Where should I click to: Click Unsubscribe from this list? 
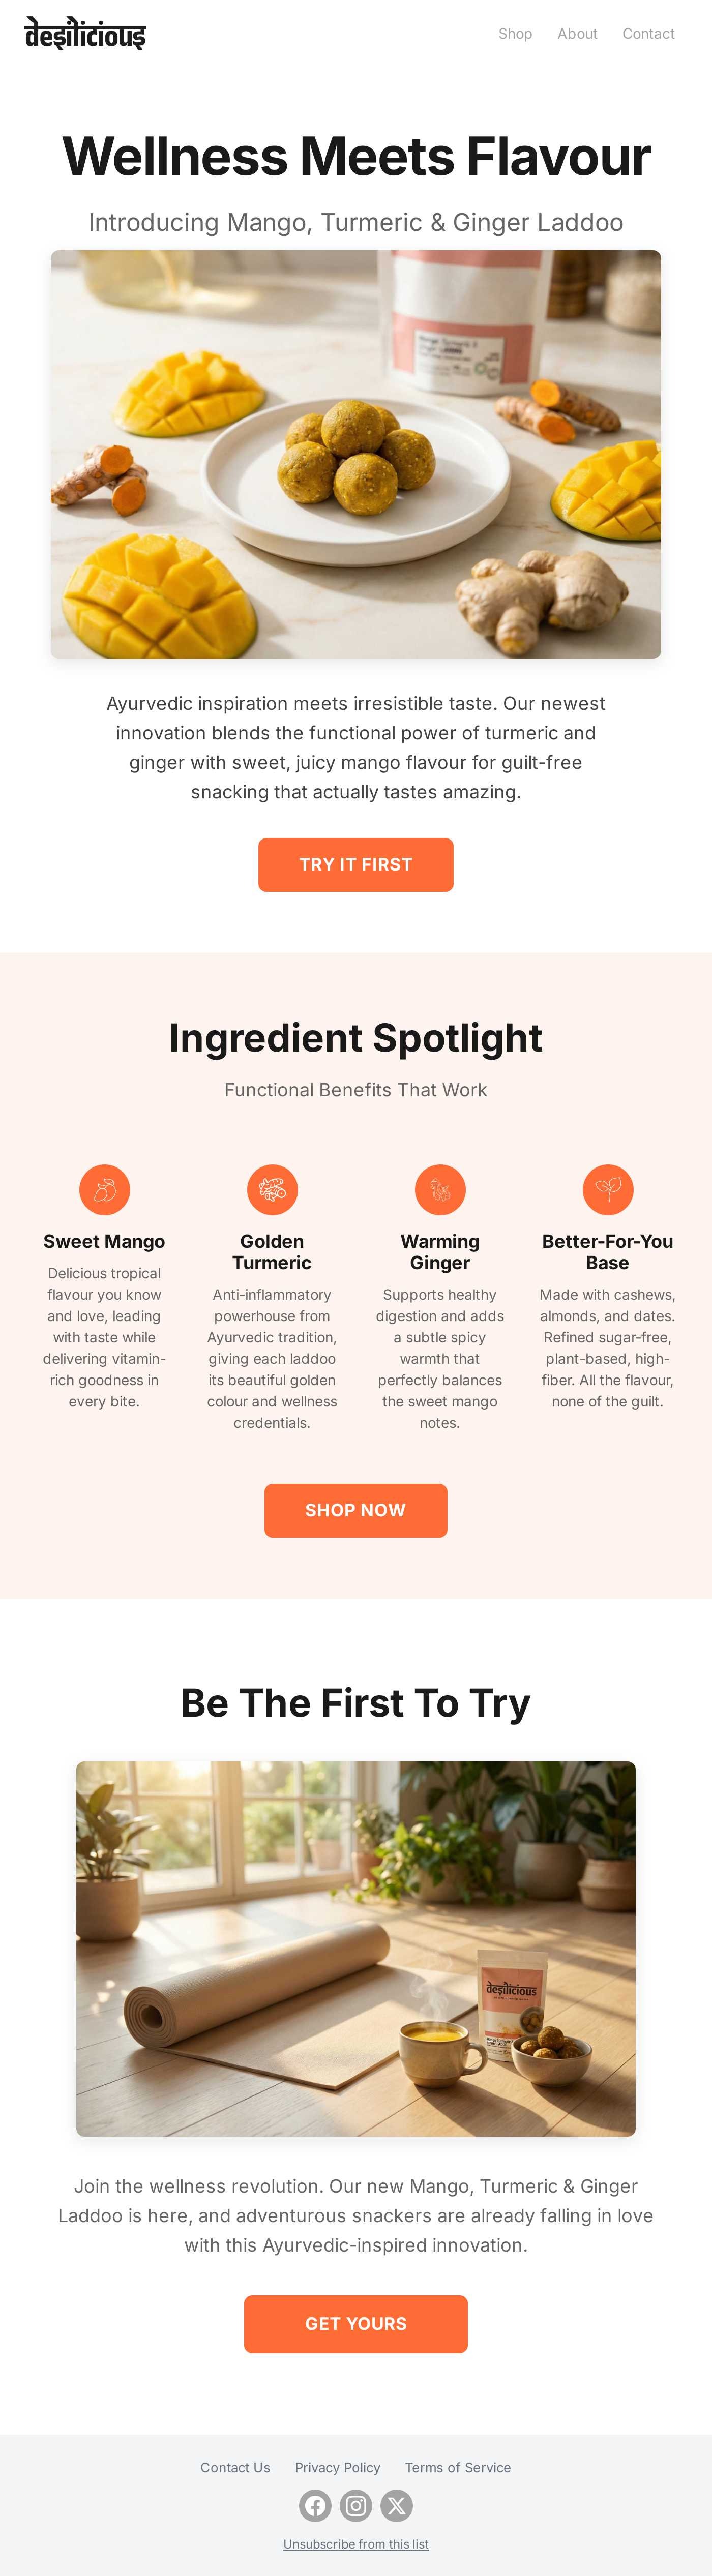tap(356, 2544)
